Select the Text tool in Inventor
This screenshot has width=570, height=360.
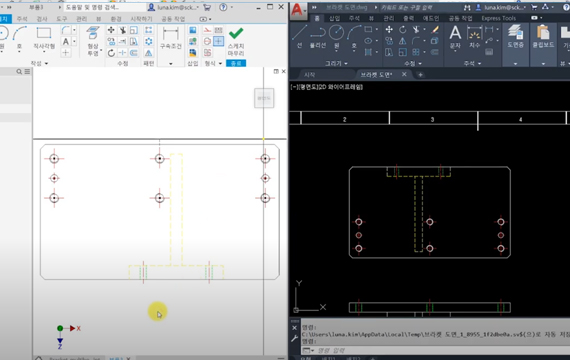click(66, 41)
